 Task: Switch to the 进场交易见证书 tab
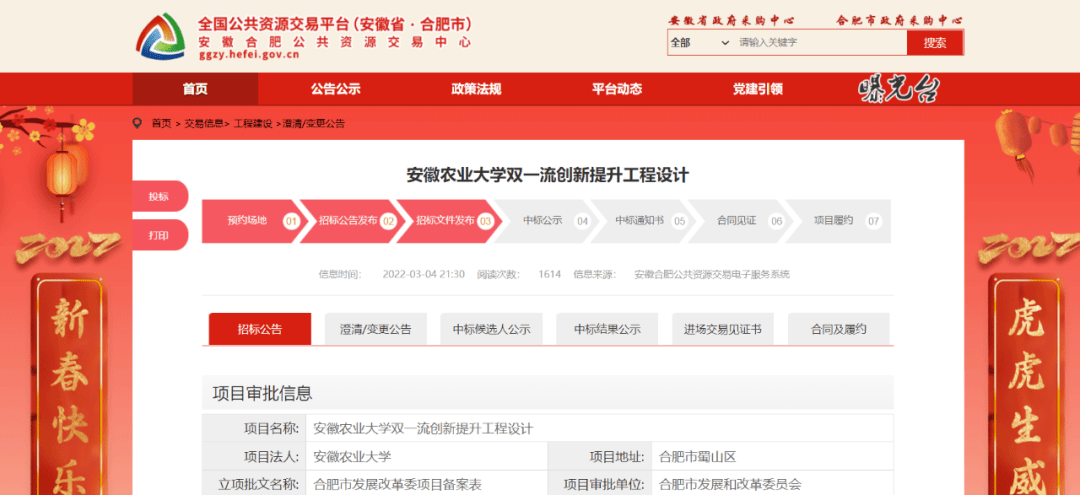(723, 329)
